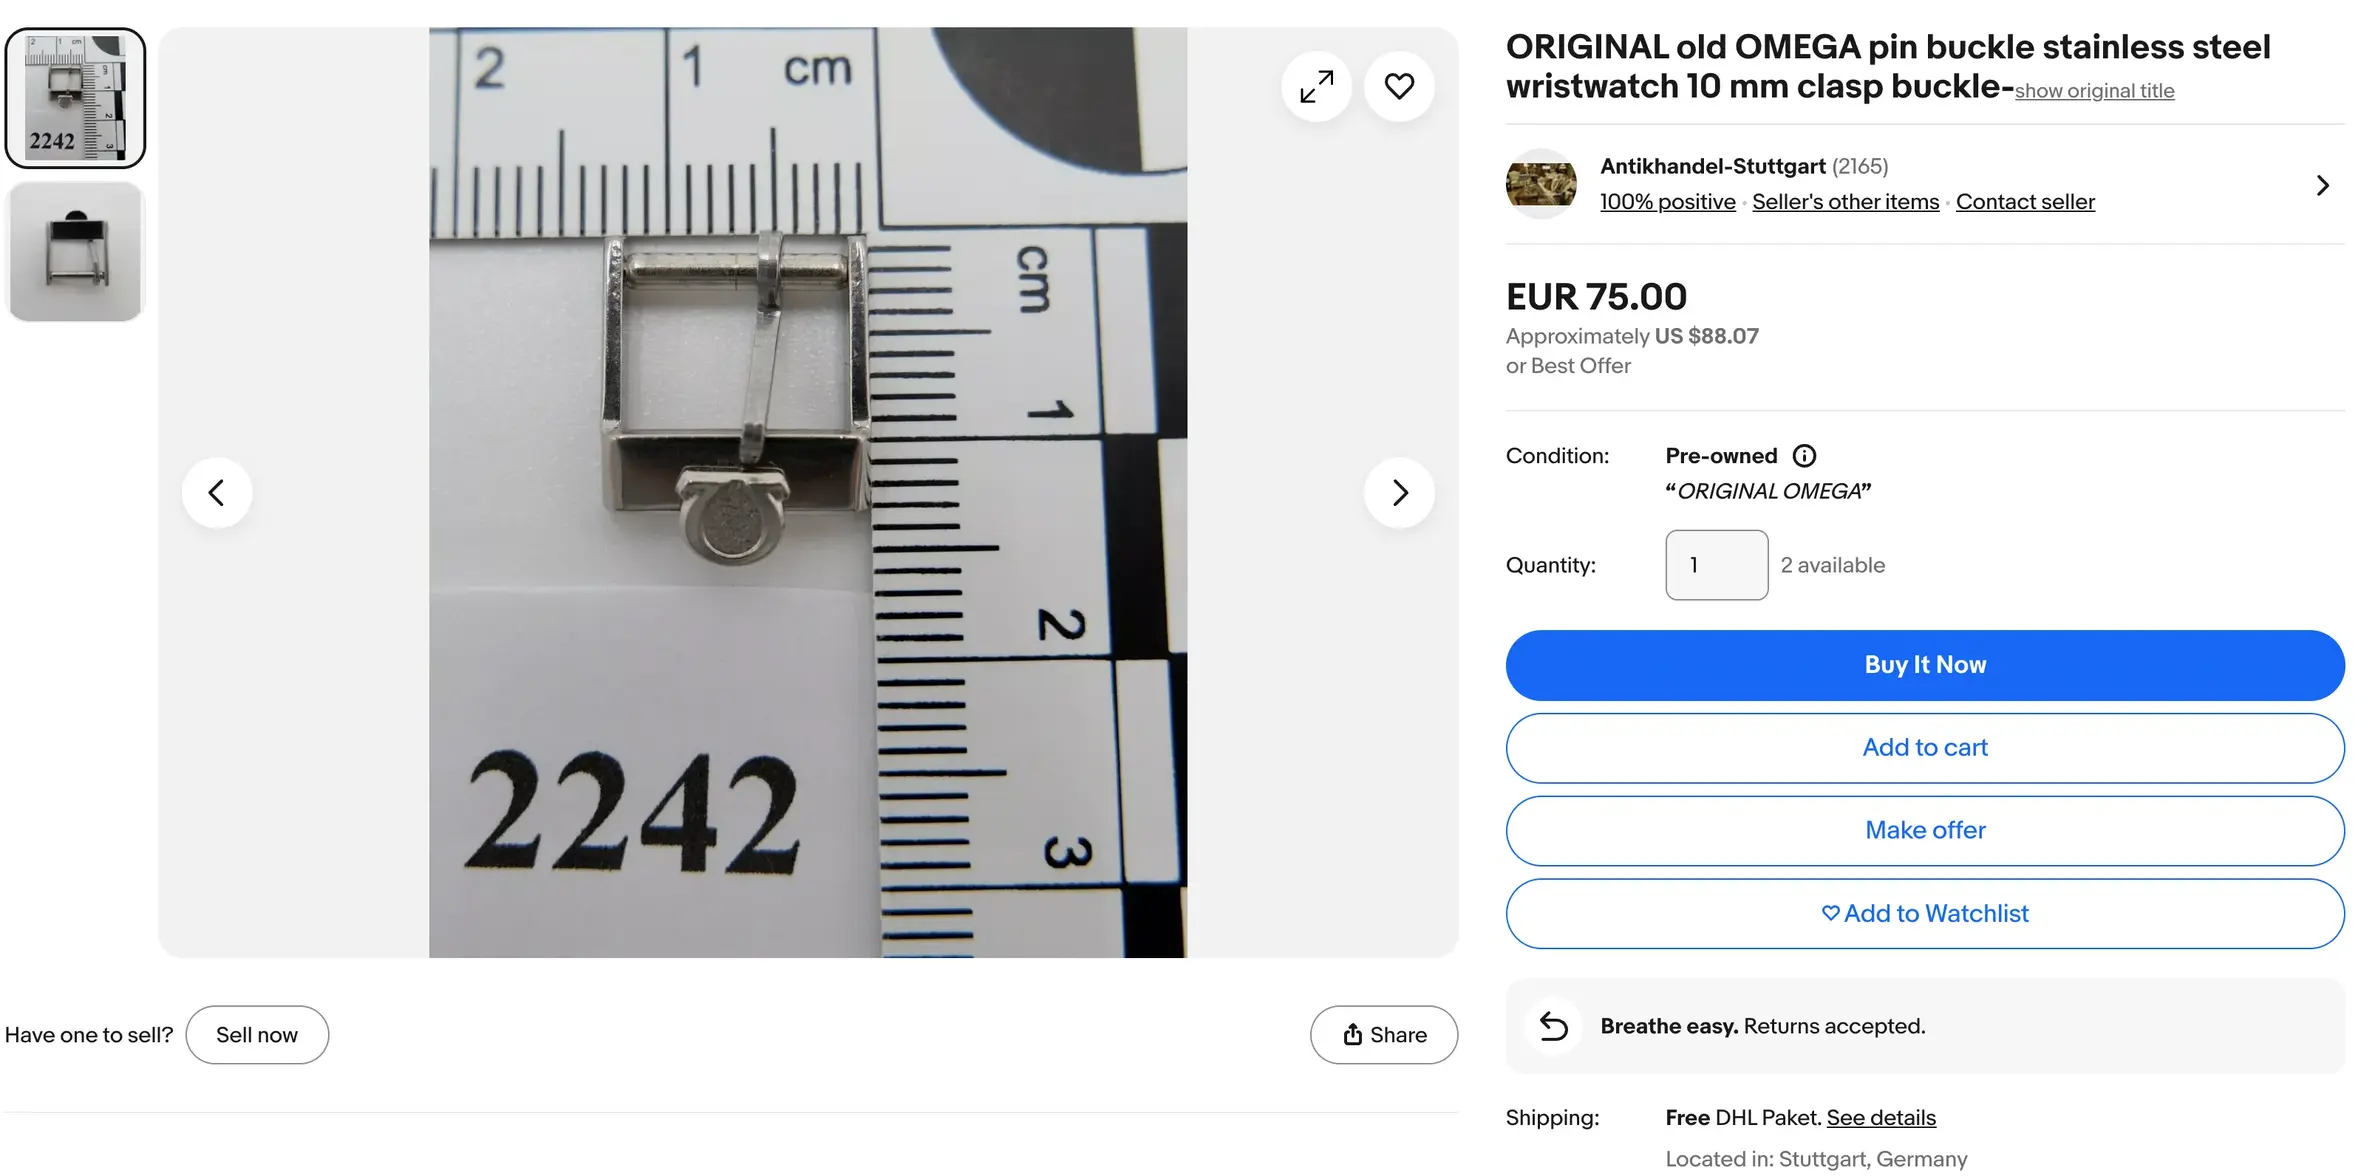Edit the quantity input field
2375x1176 pixels.
tap(1716, 565)
